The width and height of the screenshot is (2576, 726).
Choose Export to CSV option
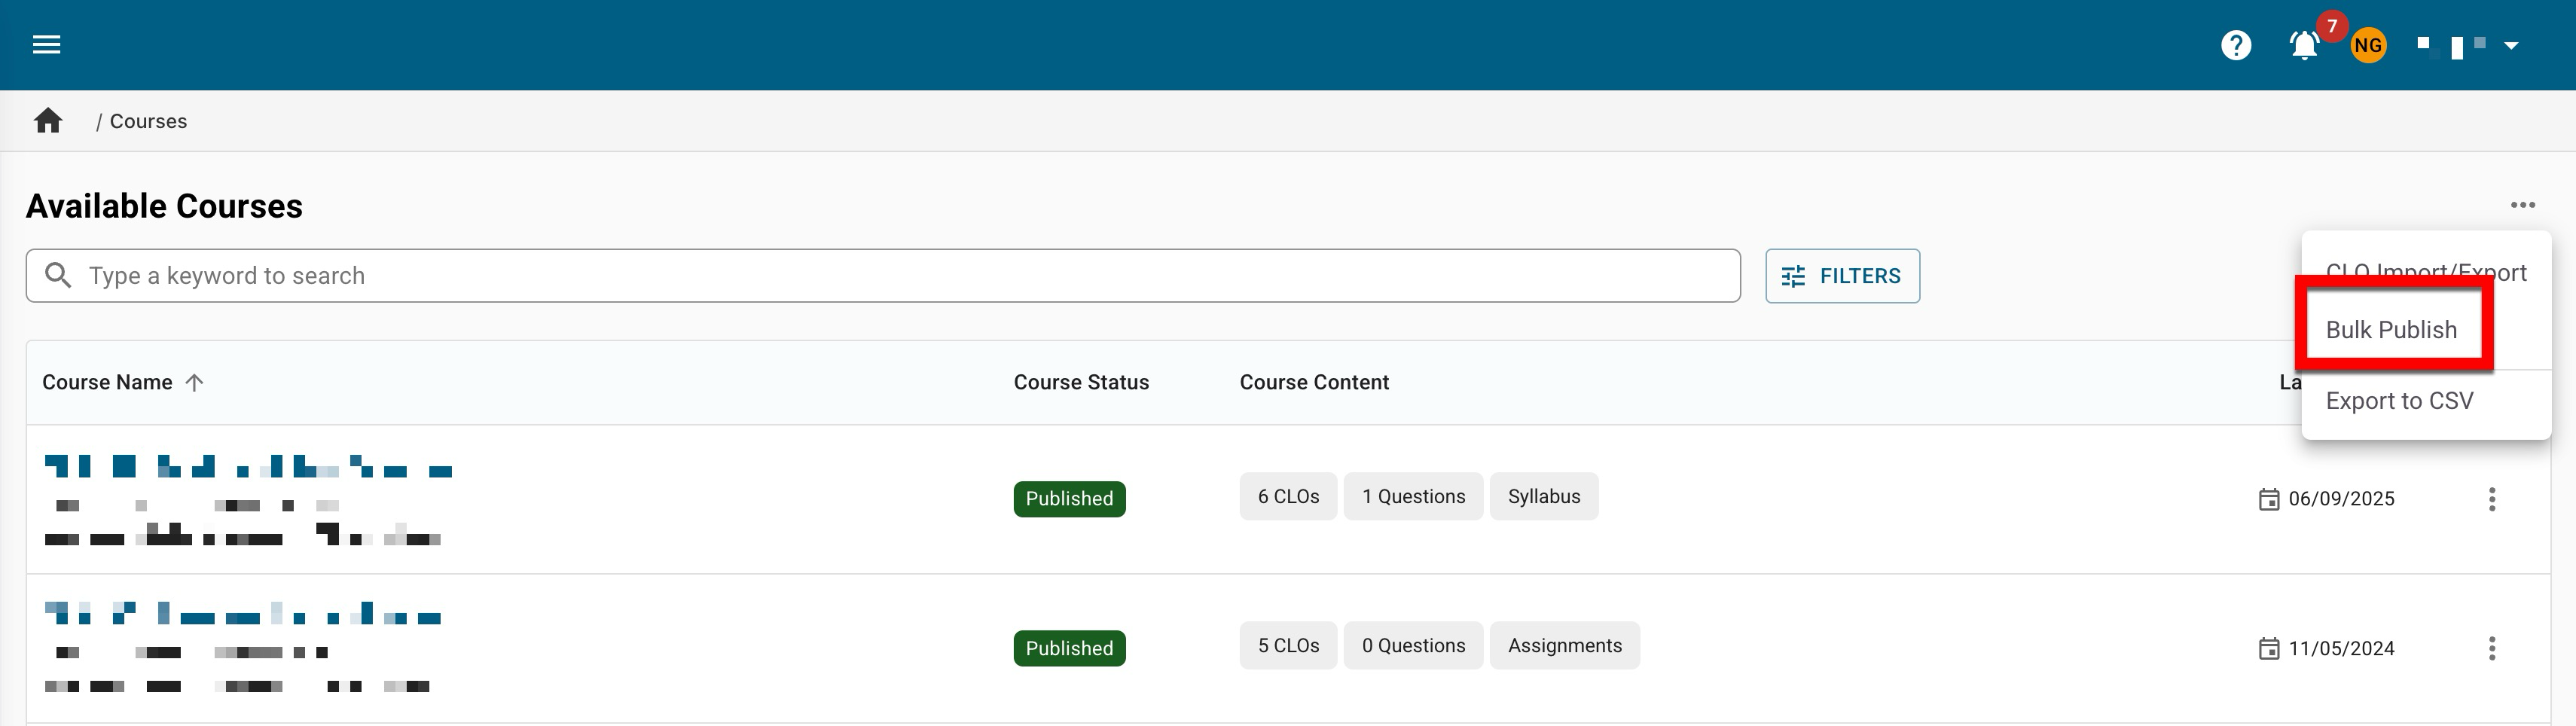(2399, 401)
